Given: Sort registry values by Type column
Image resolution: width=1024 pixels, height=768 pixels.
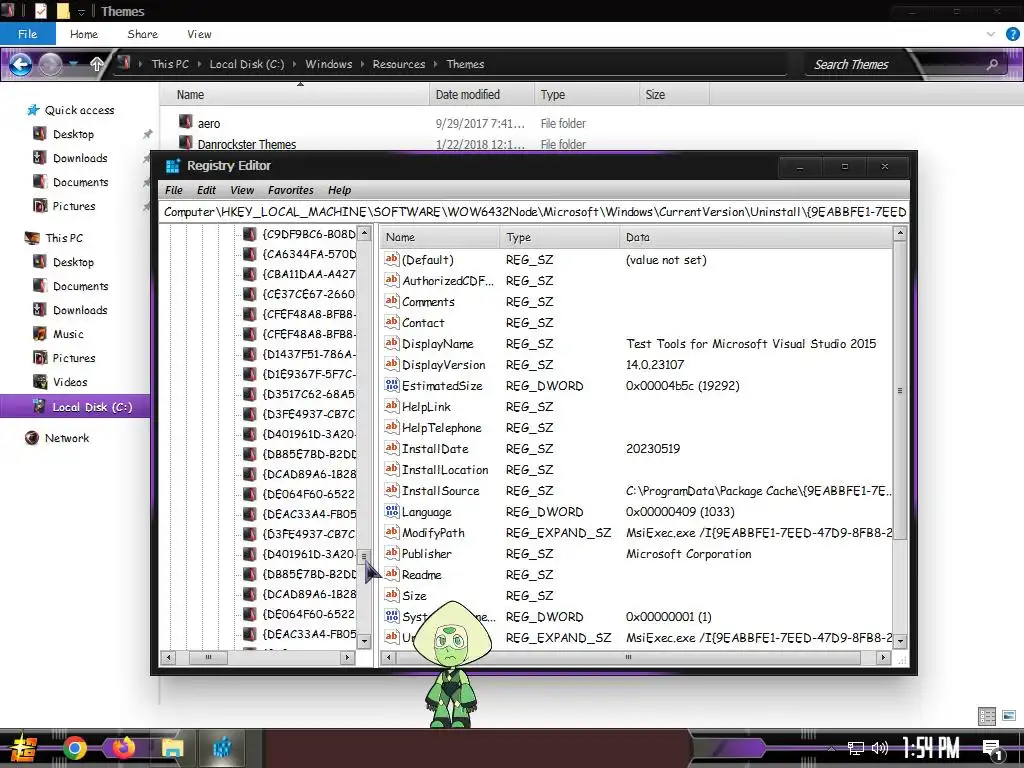Looking at the screenshot, I should pyautogui.click(x=559, y=237).
